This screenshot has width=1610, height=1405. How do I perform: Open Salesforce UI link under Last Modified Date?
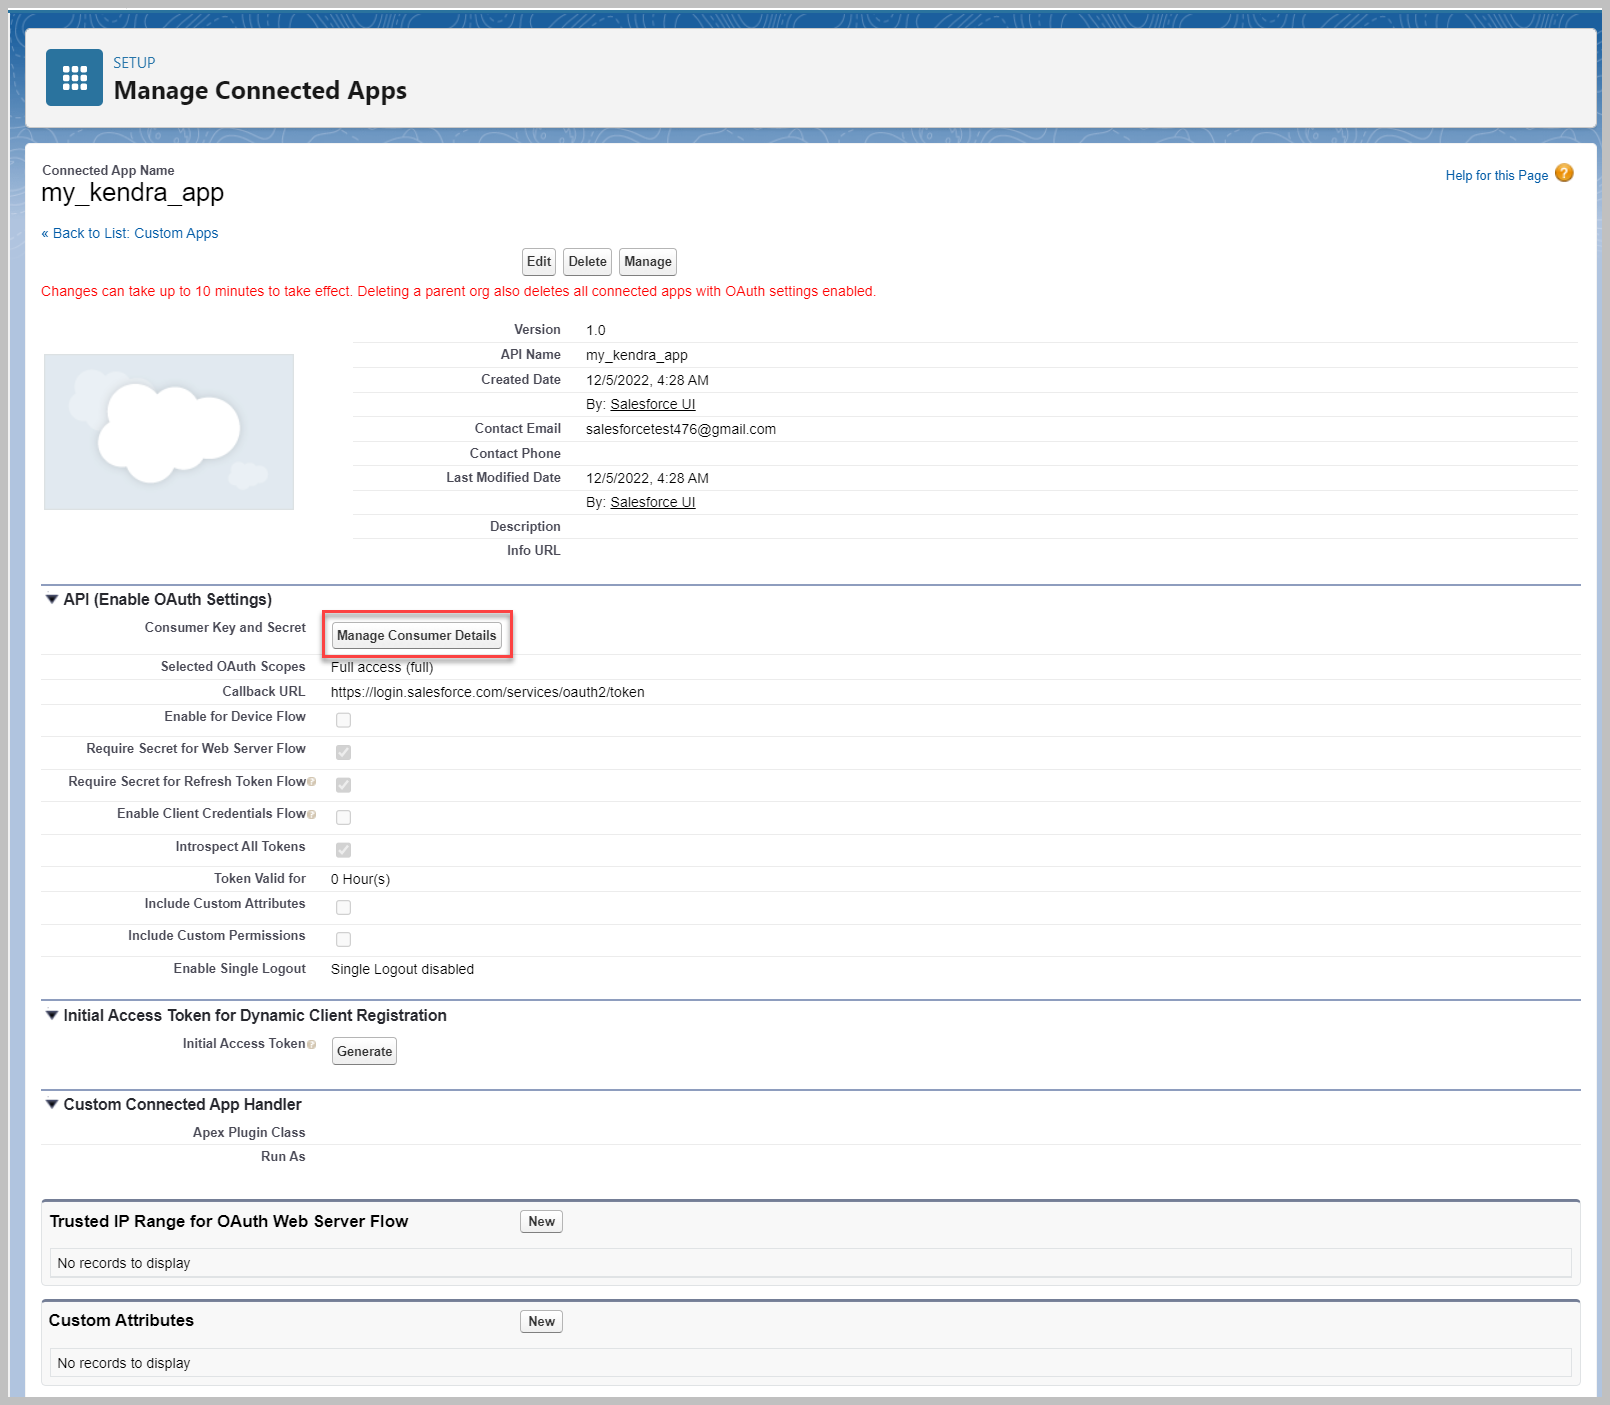pyautogui.click(x=653, y=502)
